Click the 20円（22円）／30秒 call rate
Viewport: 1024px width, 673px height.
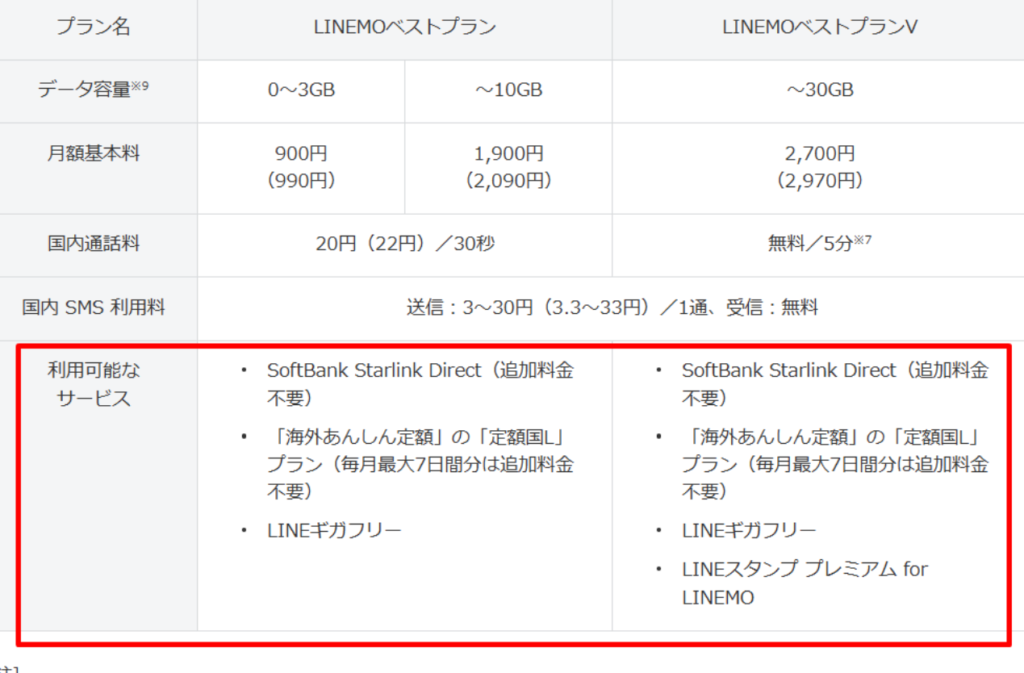pyautogui.click(x=405, y=243)
